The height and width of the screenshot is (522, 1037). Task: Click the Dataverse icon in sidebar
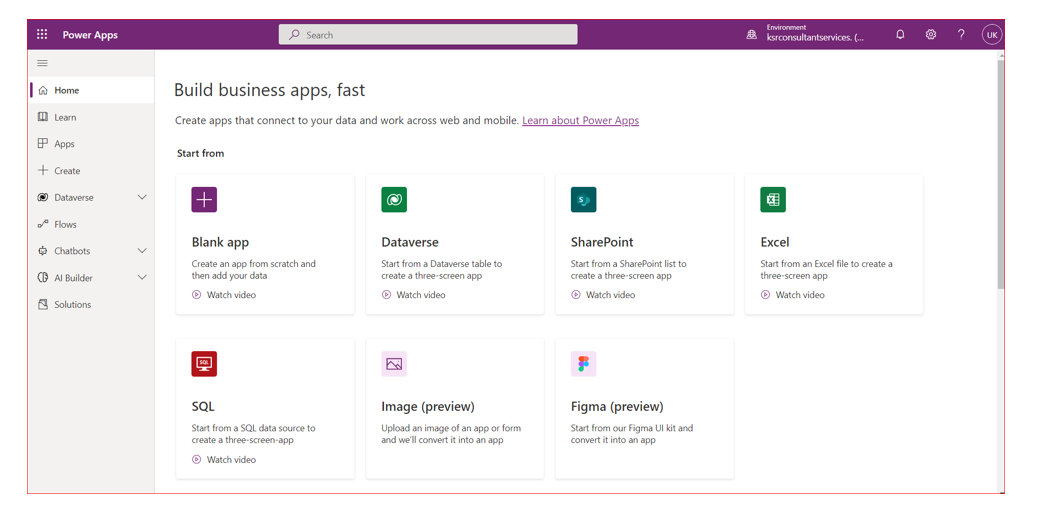tap(43, 197)
